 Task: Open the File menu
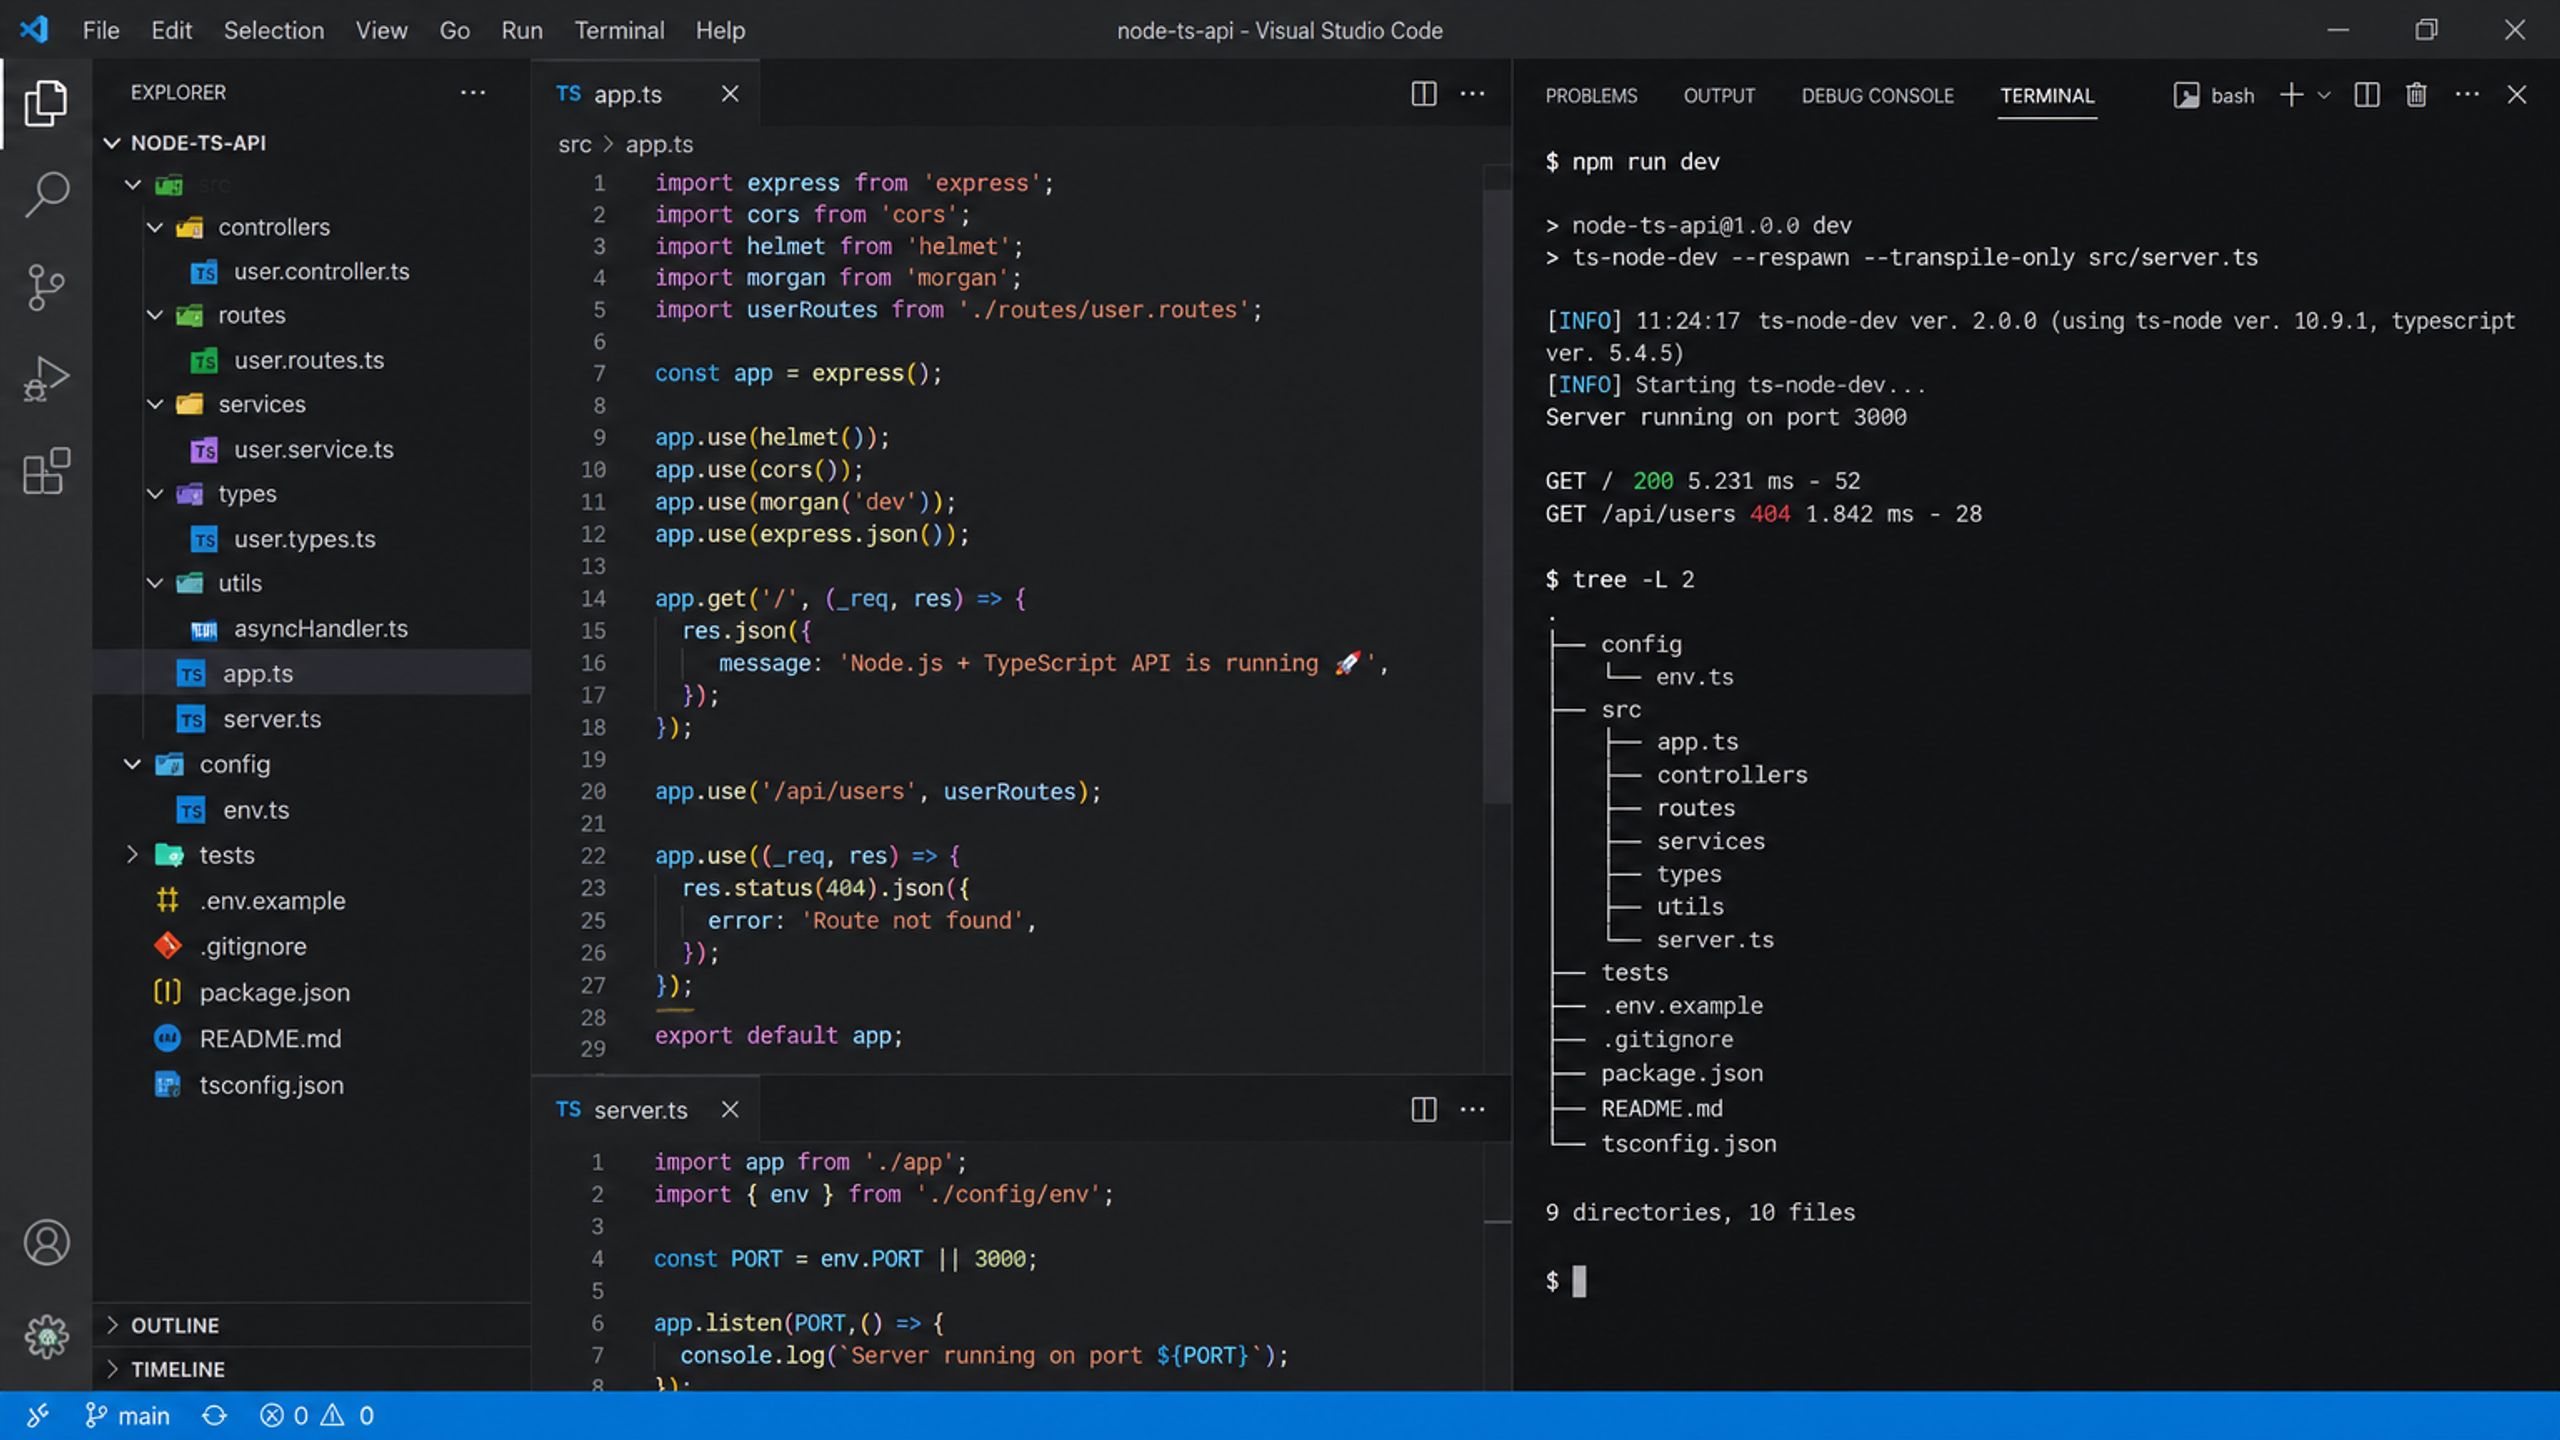point(101,30)
